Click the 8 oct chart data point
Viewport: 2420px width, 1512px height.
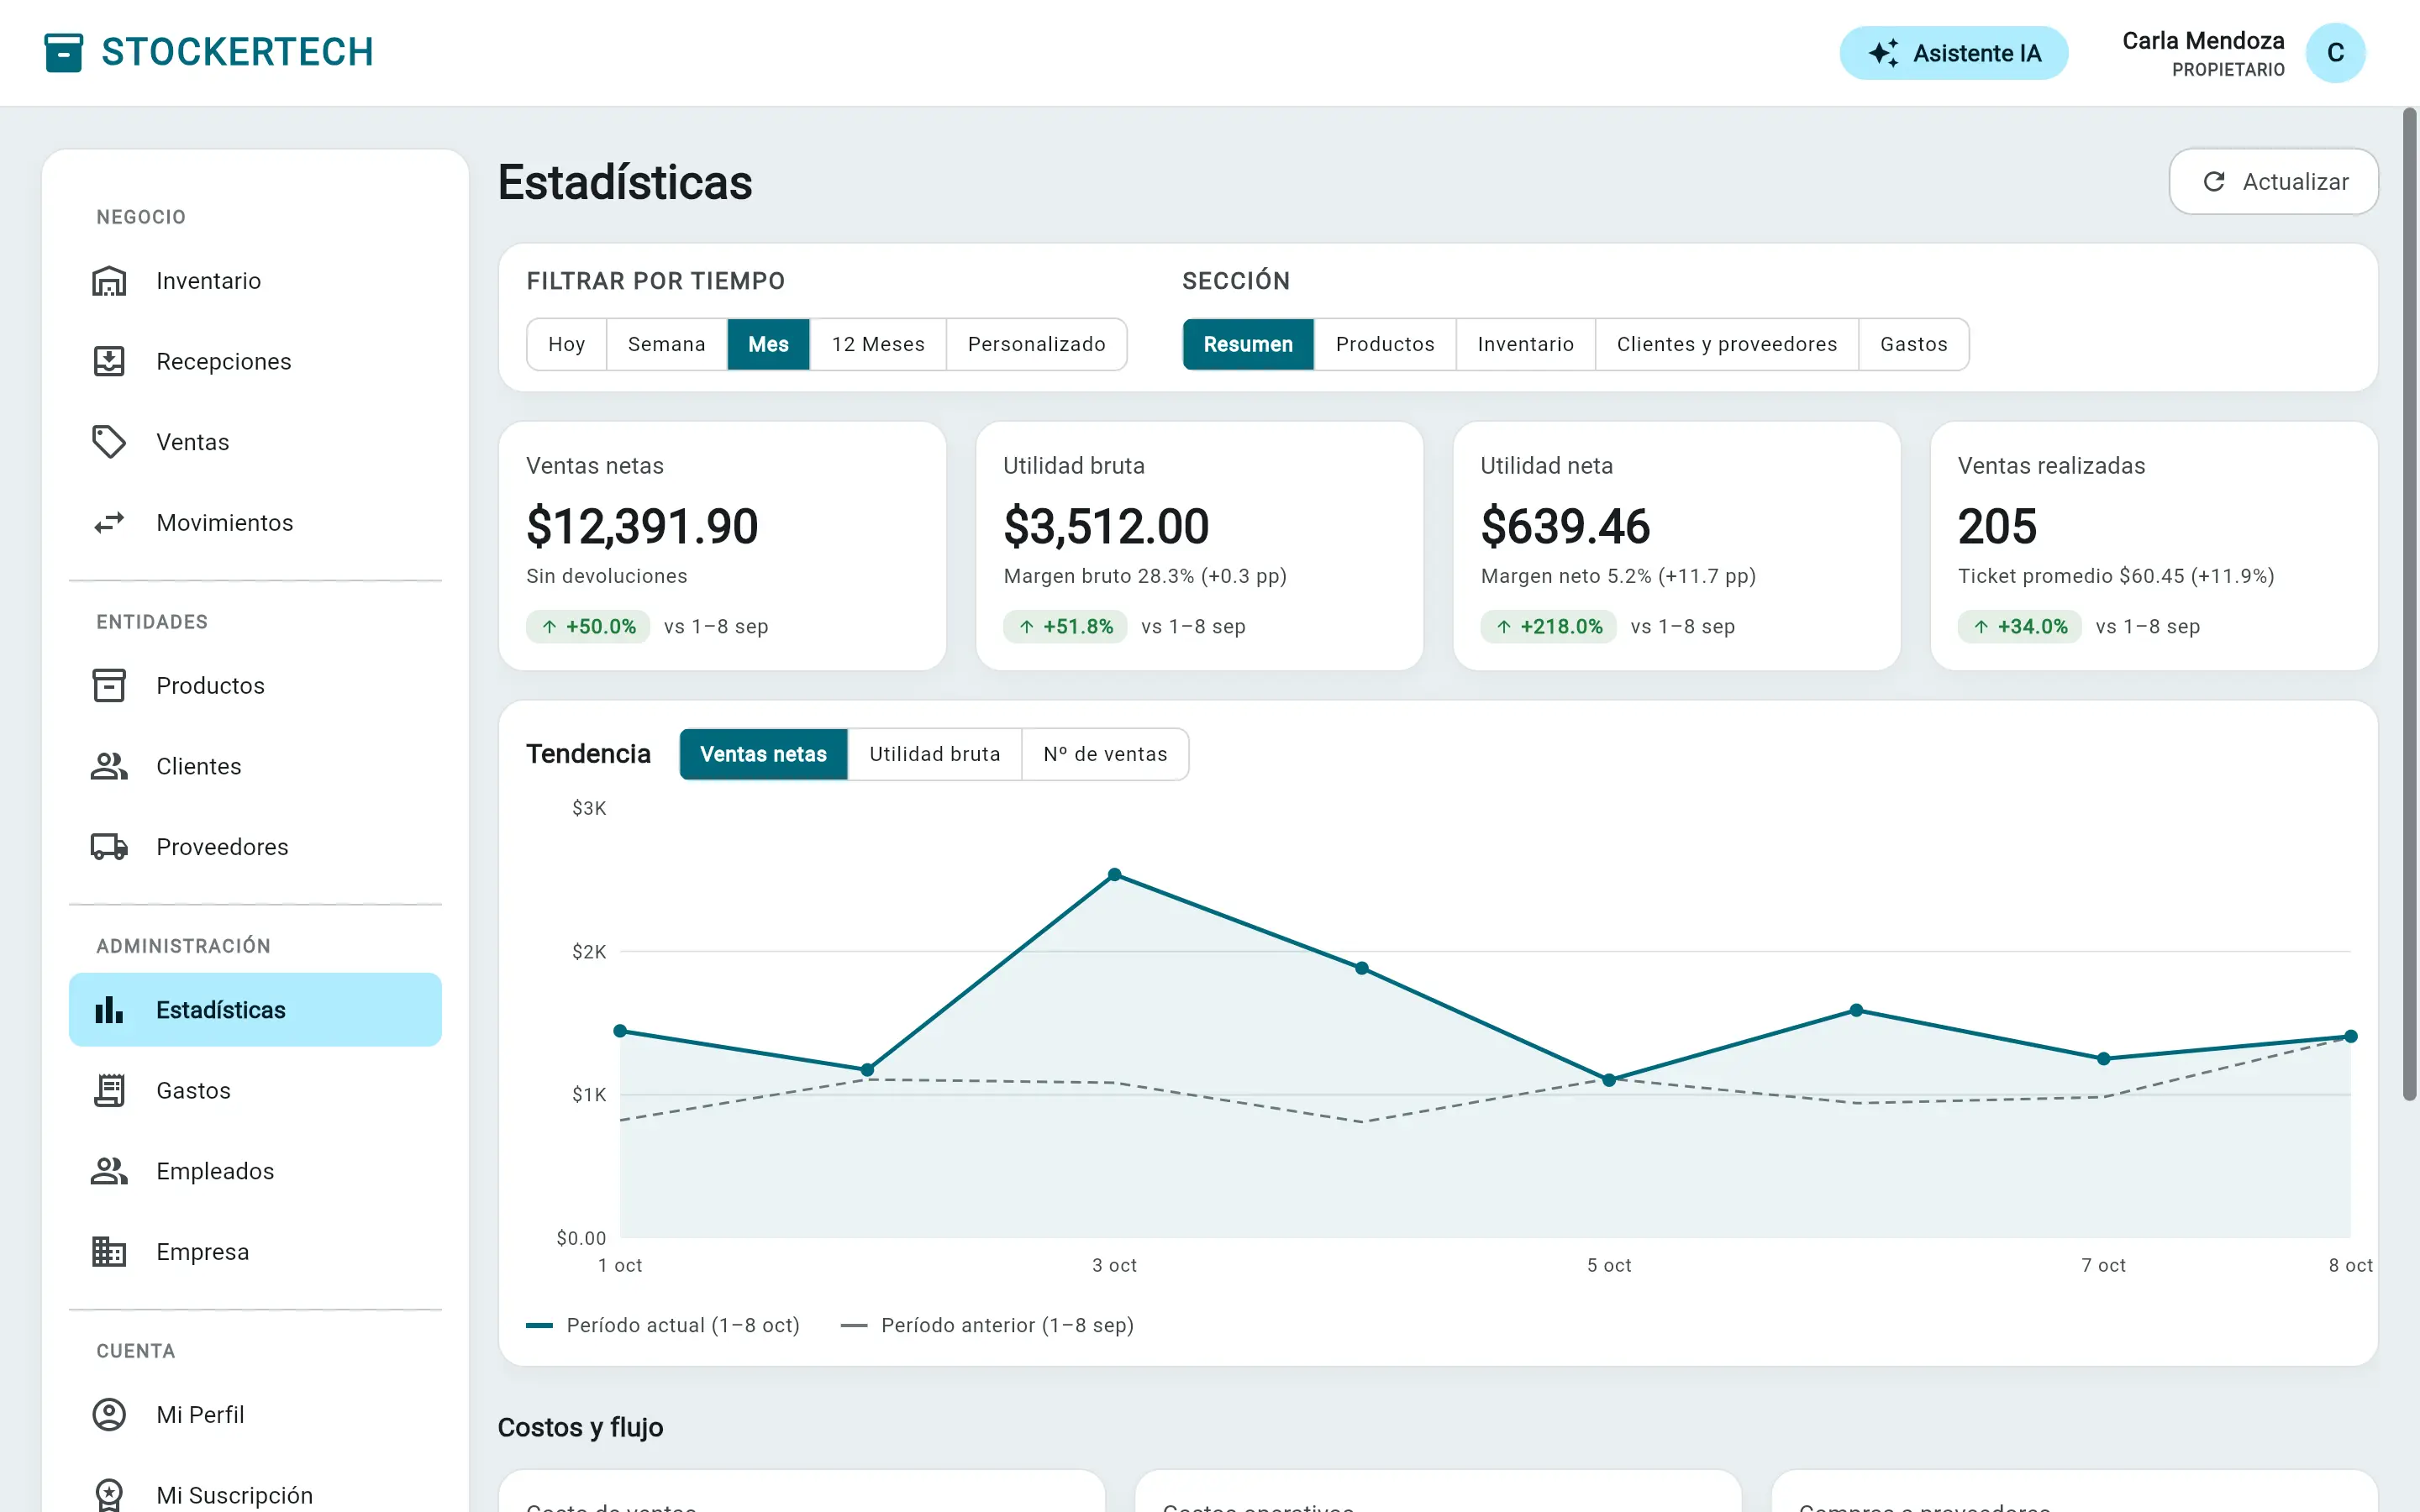[x=2350, y=1036]
